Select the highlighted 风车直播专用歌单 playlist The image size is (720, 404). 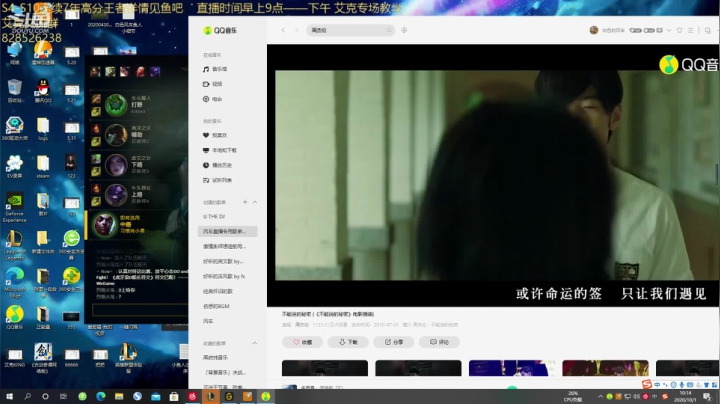click(x=228, y=231)
